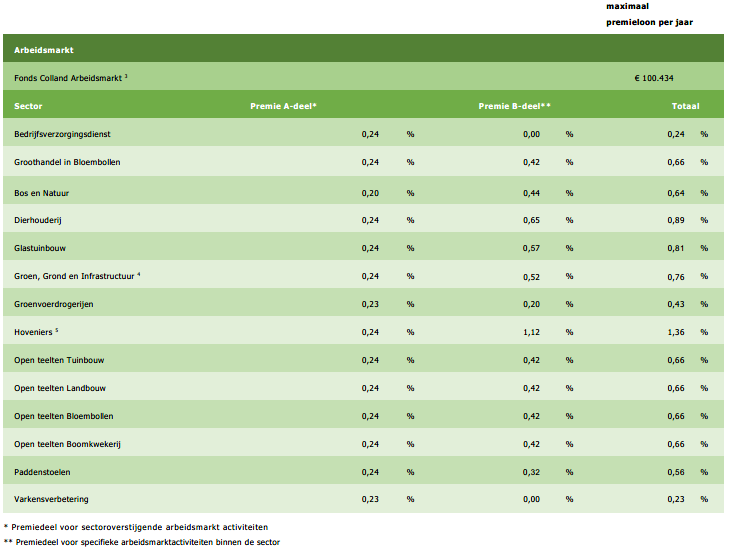Click the Dierhouderij total of 0,89
Screen dimensions: 730x548
pyautogui.click(x=676, y=219)
